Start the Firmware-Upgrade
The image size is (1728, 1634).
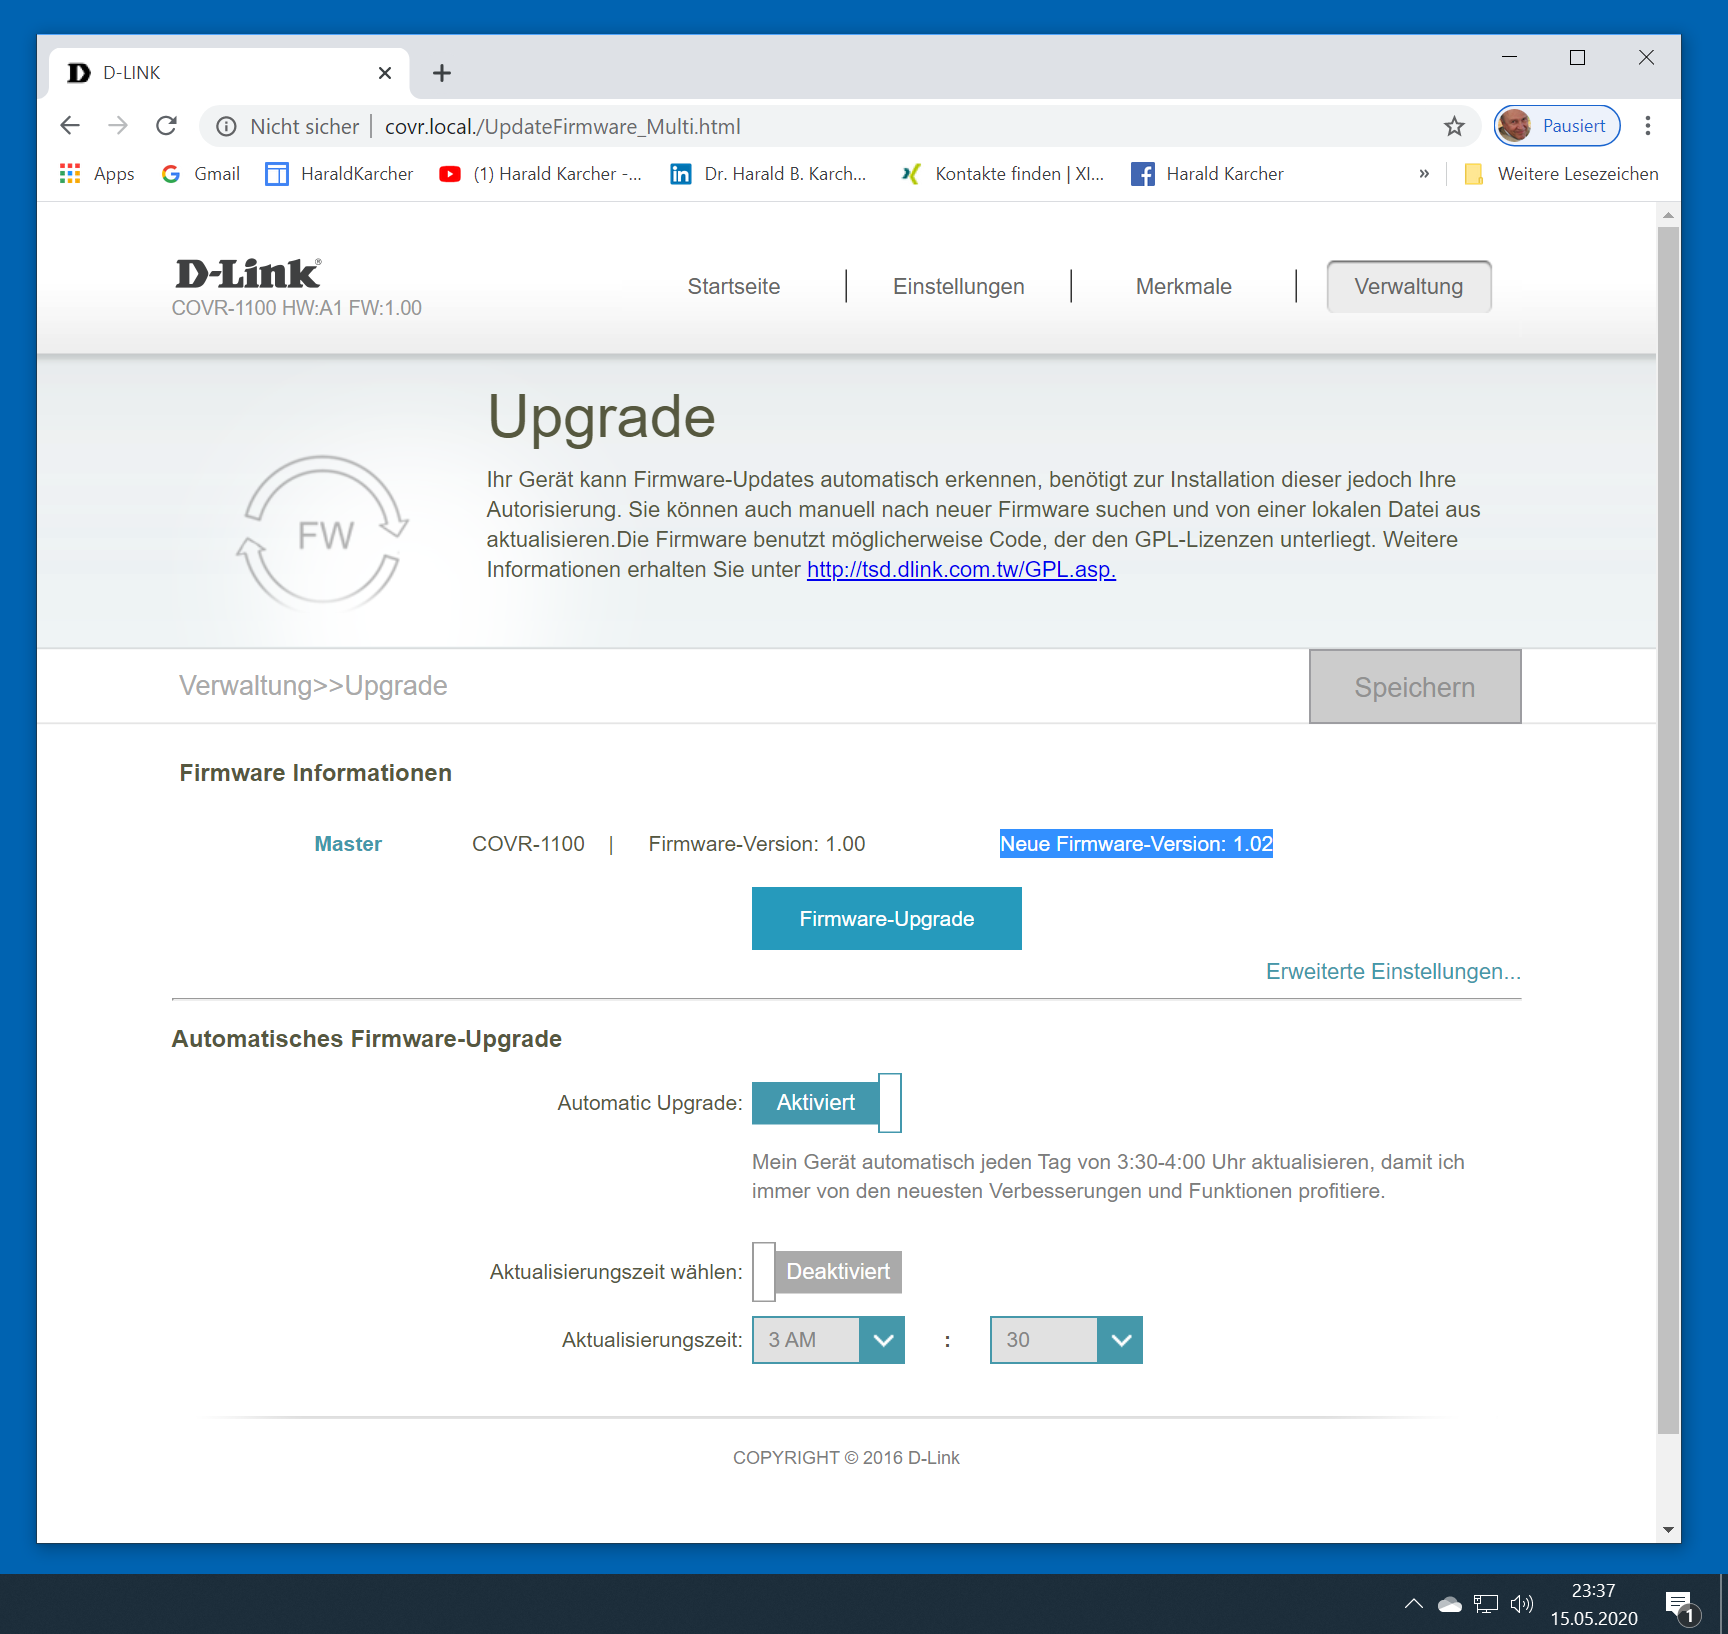click(887, 919)
